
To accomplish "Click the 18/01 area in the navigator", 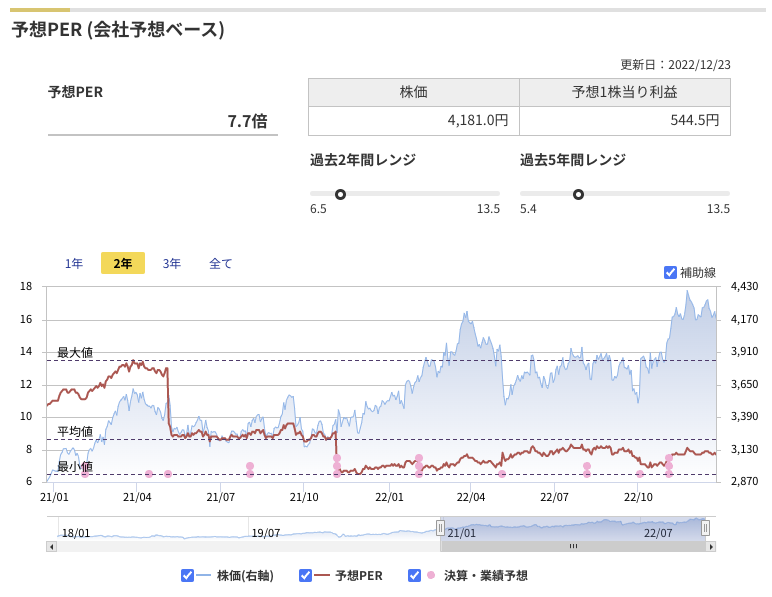I will click(x=76, y=533).
